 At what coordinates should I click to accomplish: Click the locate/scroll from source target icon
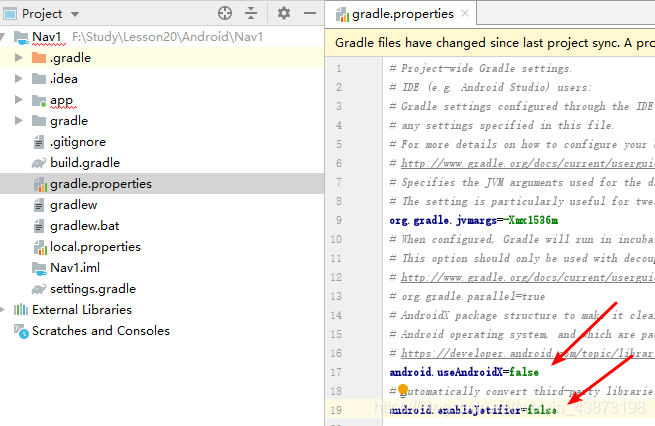225,13
